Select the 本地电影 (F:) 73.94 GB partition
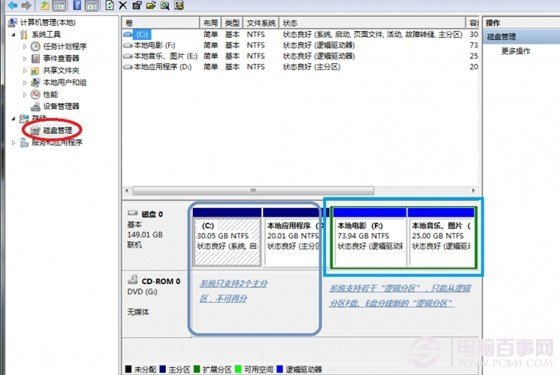Image resolution: width=560 pixels, height=375 pixels. 370,237
